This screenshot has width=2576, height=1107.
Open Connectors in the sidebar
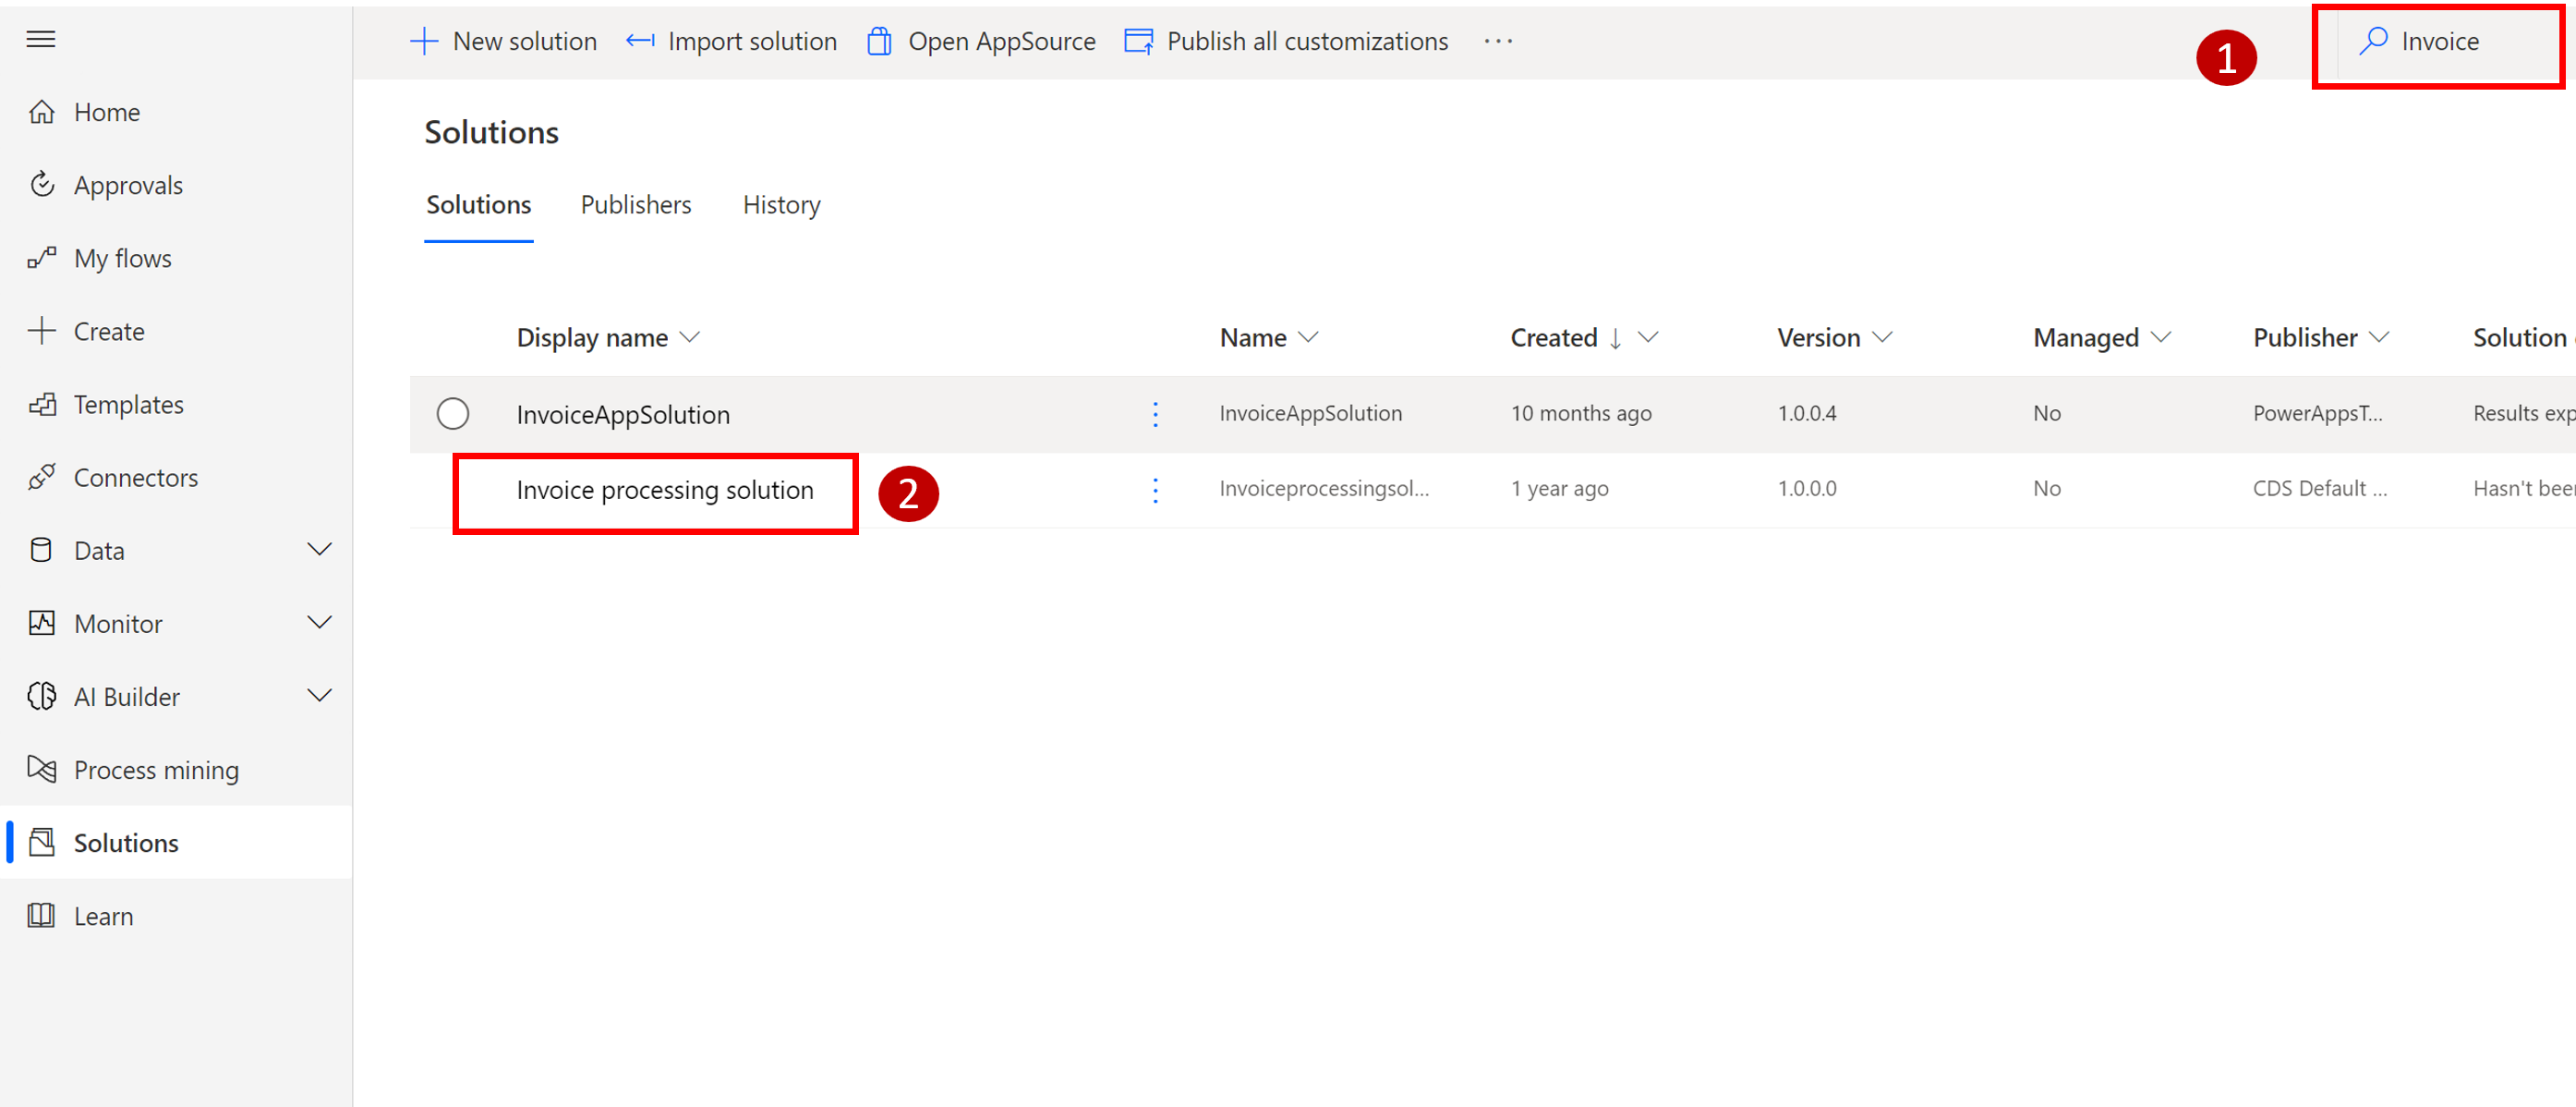(136, 477)
